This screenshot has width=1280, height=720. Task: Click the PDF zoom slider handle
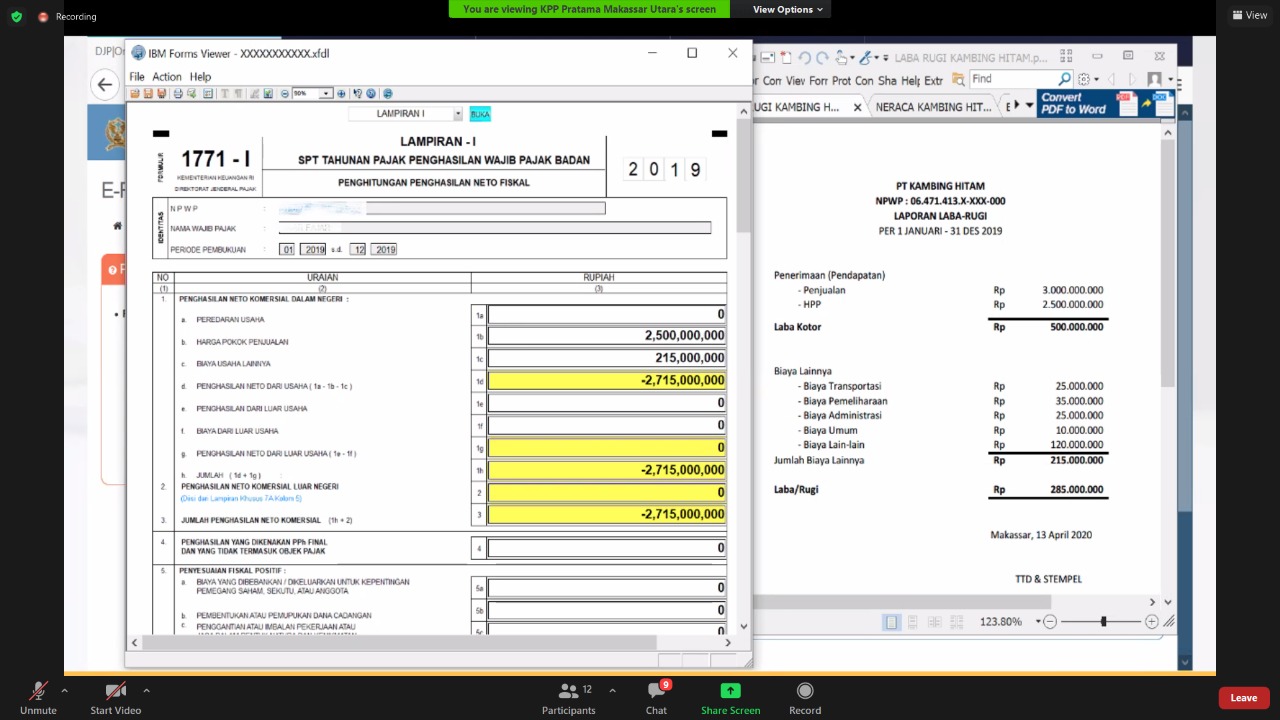[x=1104, y=622]
